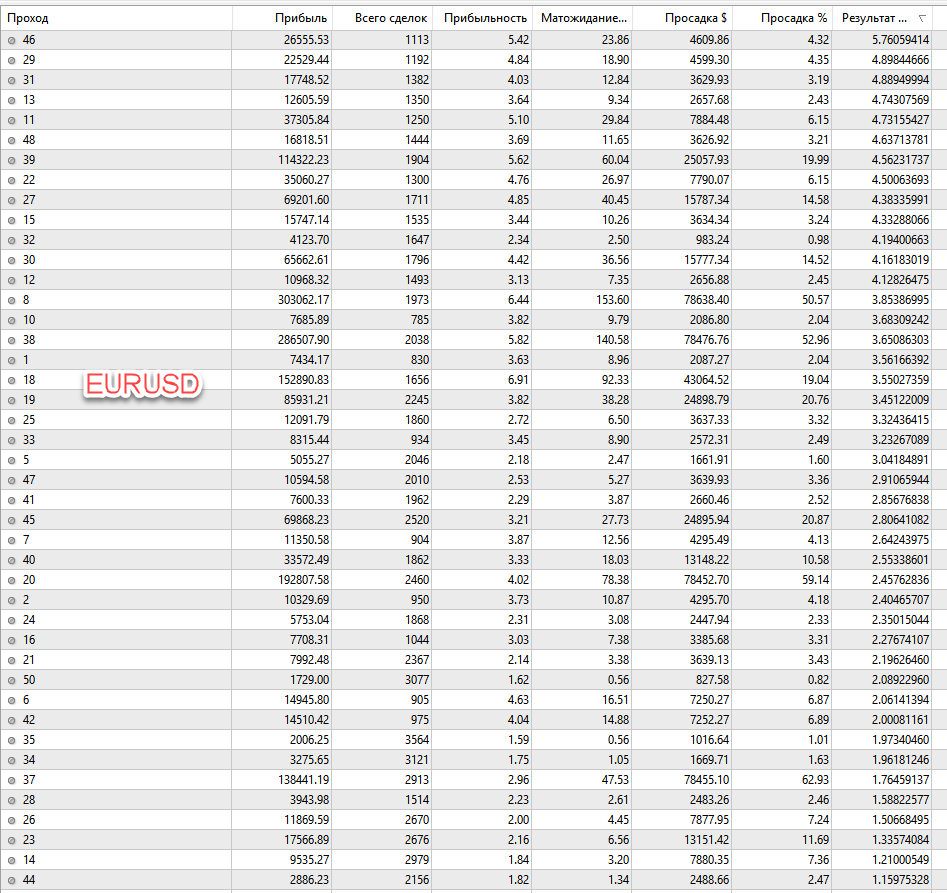Screen dimensions: 947x893
Task: Select result value 4.19400663
Action: 900,240
